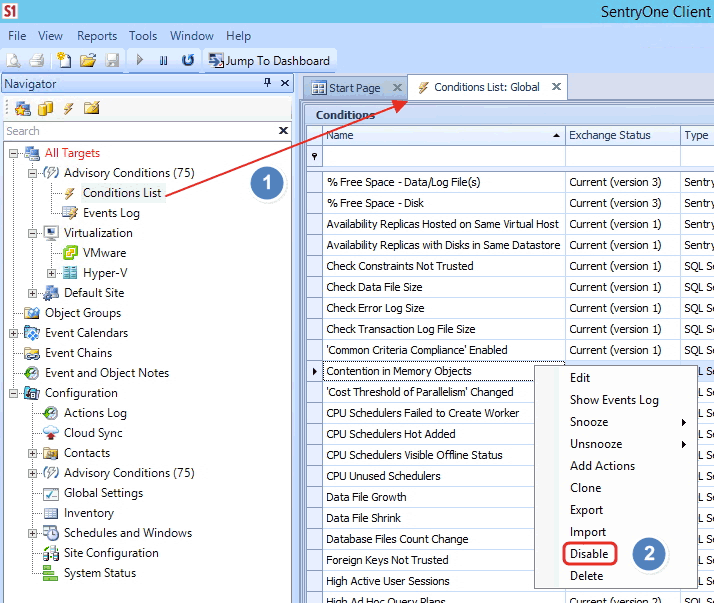Close the Conditions List: Global tab
Screen dimensions: 714x603
(556, 87)
